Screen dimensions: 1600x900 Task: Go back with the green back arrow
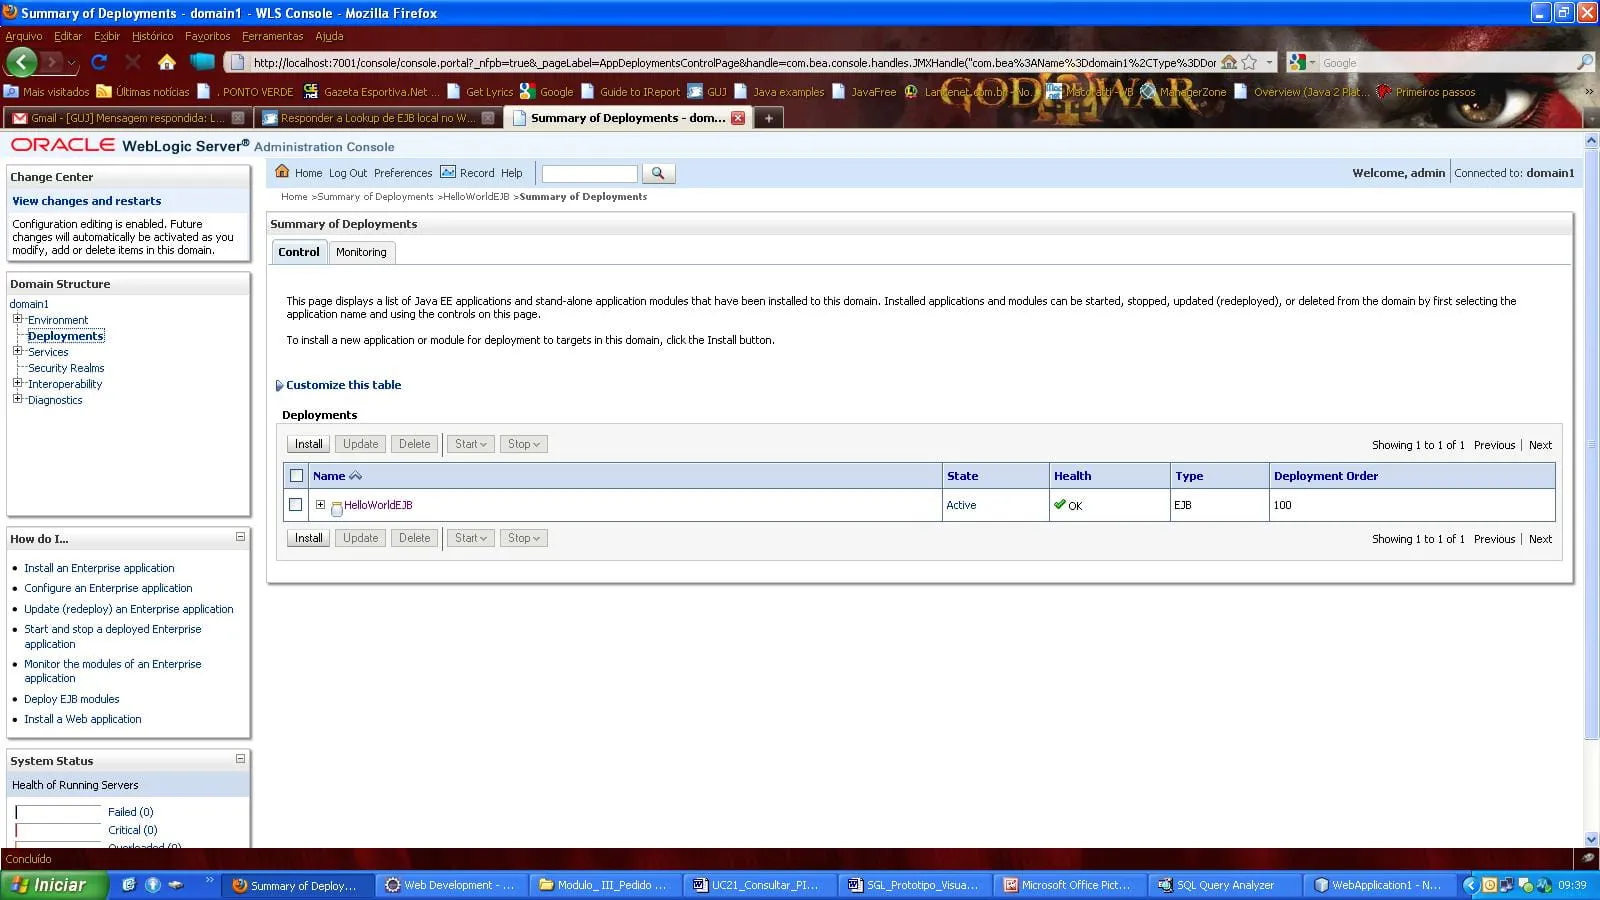click(22, 62)
